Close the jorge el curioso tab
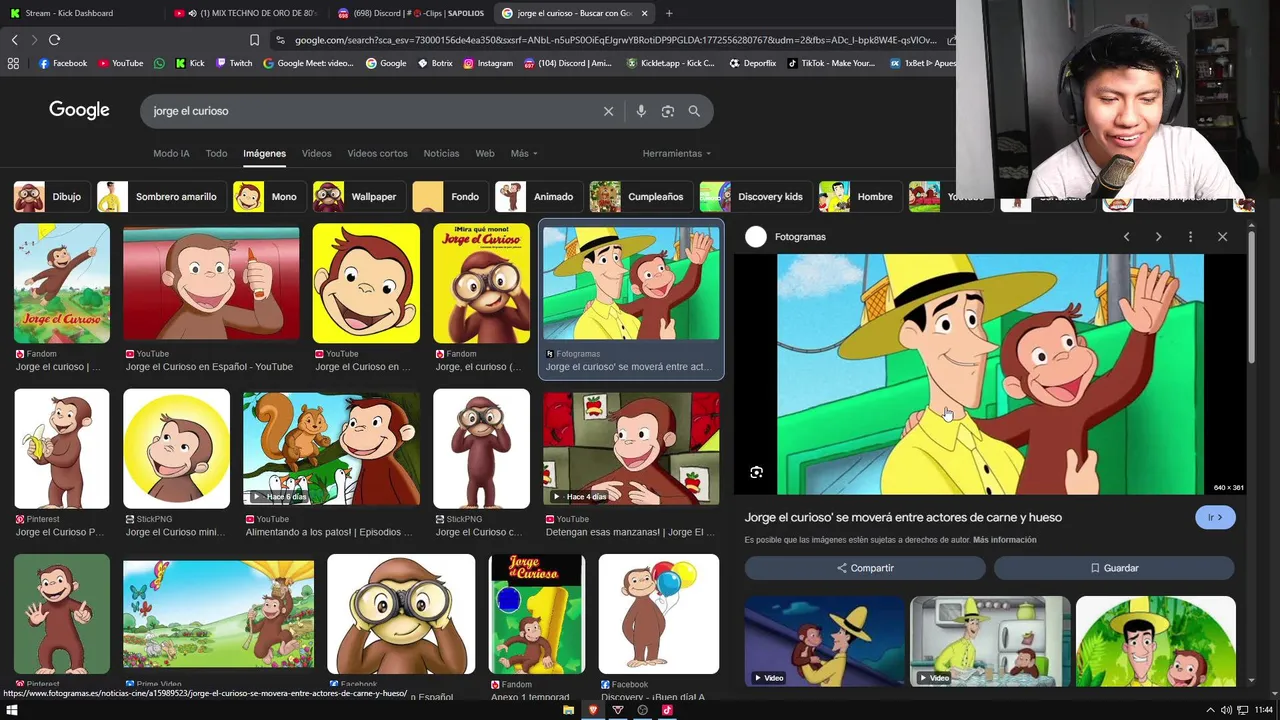Viewport: 1280px width, 720px height. pos(644,13)
